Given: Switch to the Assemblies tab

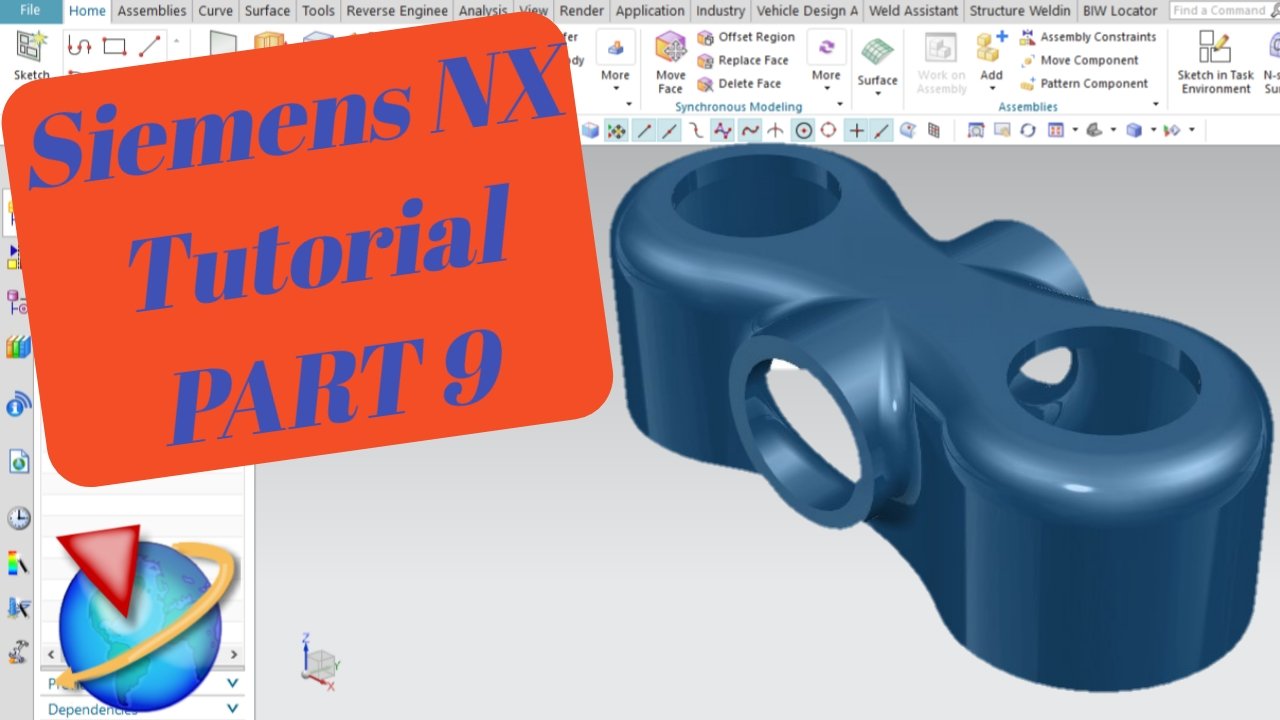Looking at the screenshot, I should point(152,11).
